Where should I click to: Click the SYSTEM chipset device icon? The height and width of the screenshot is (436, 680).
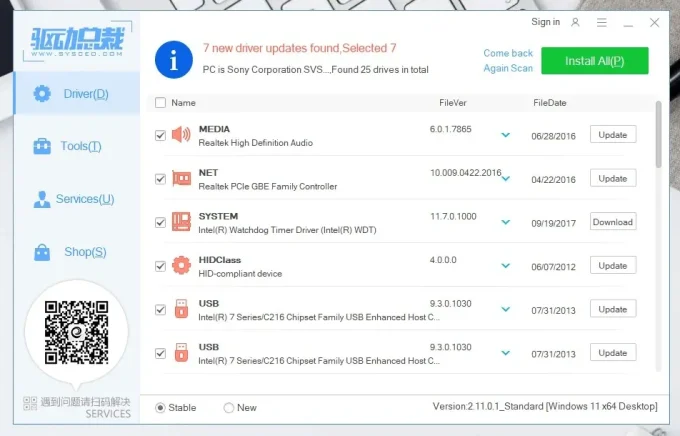pyautogui.click(x=181, y=221)
